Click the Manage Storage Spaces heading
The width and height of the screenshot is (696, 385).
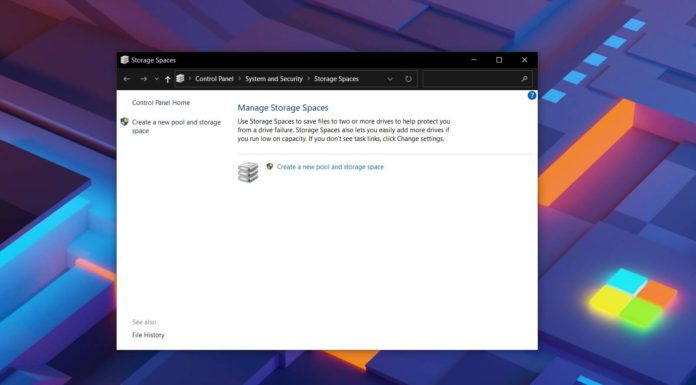[x=283, y=108]
